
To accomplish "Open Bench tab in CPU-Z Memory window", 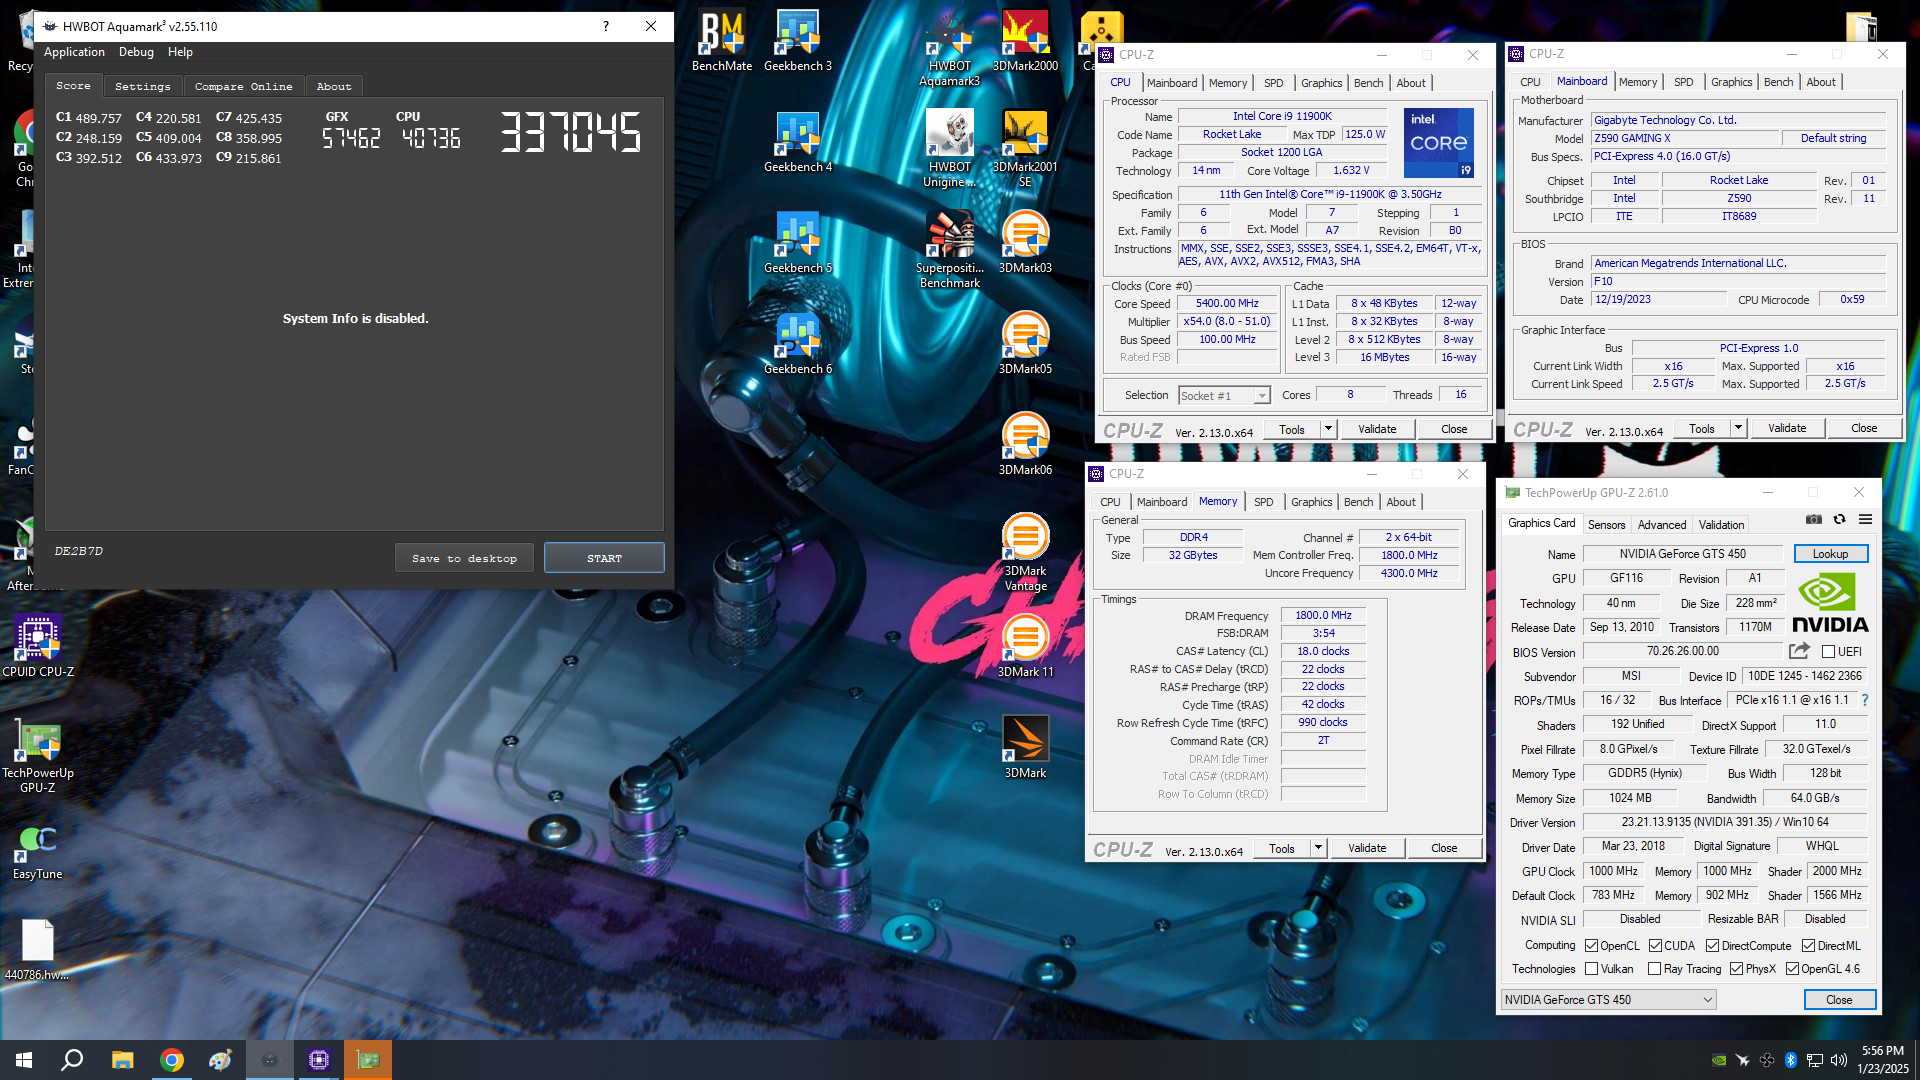I will pos(1358,502).
